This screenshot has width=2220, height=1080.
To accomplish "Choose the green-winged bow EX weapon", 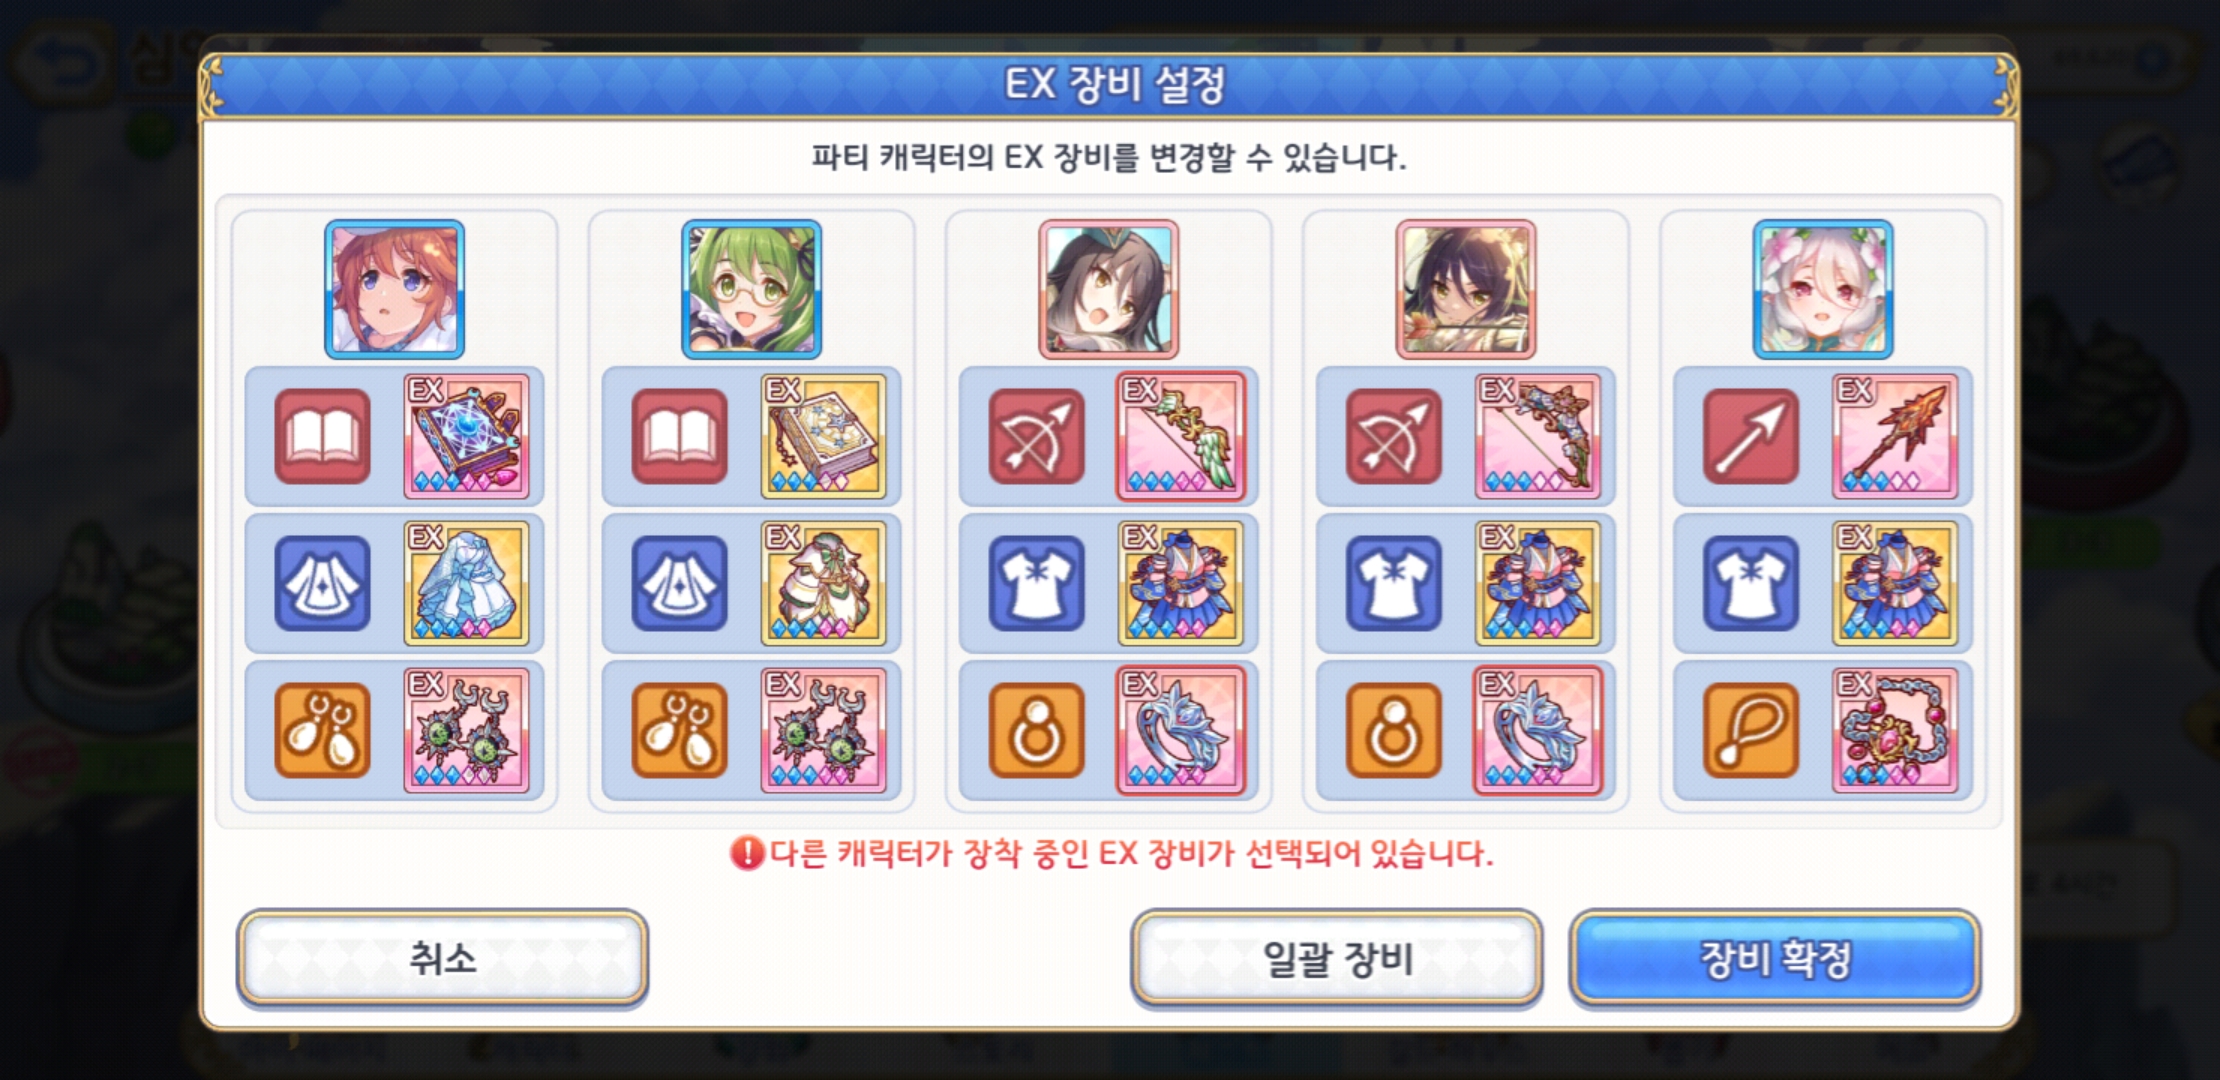I will pyautogui.click(x=1181, y=436).
